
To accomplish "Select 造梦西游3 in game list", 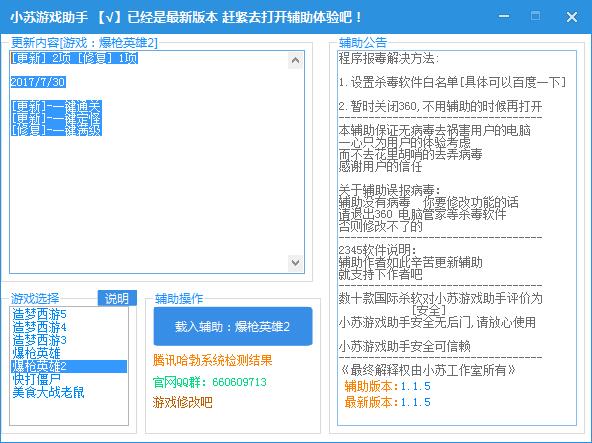I will pyautogui.click(x=39, y=340).
